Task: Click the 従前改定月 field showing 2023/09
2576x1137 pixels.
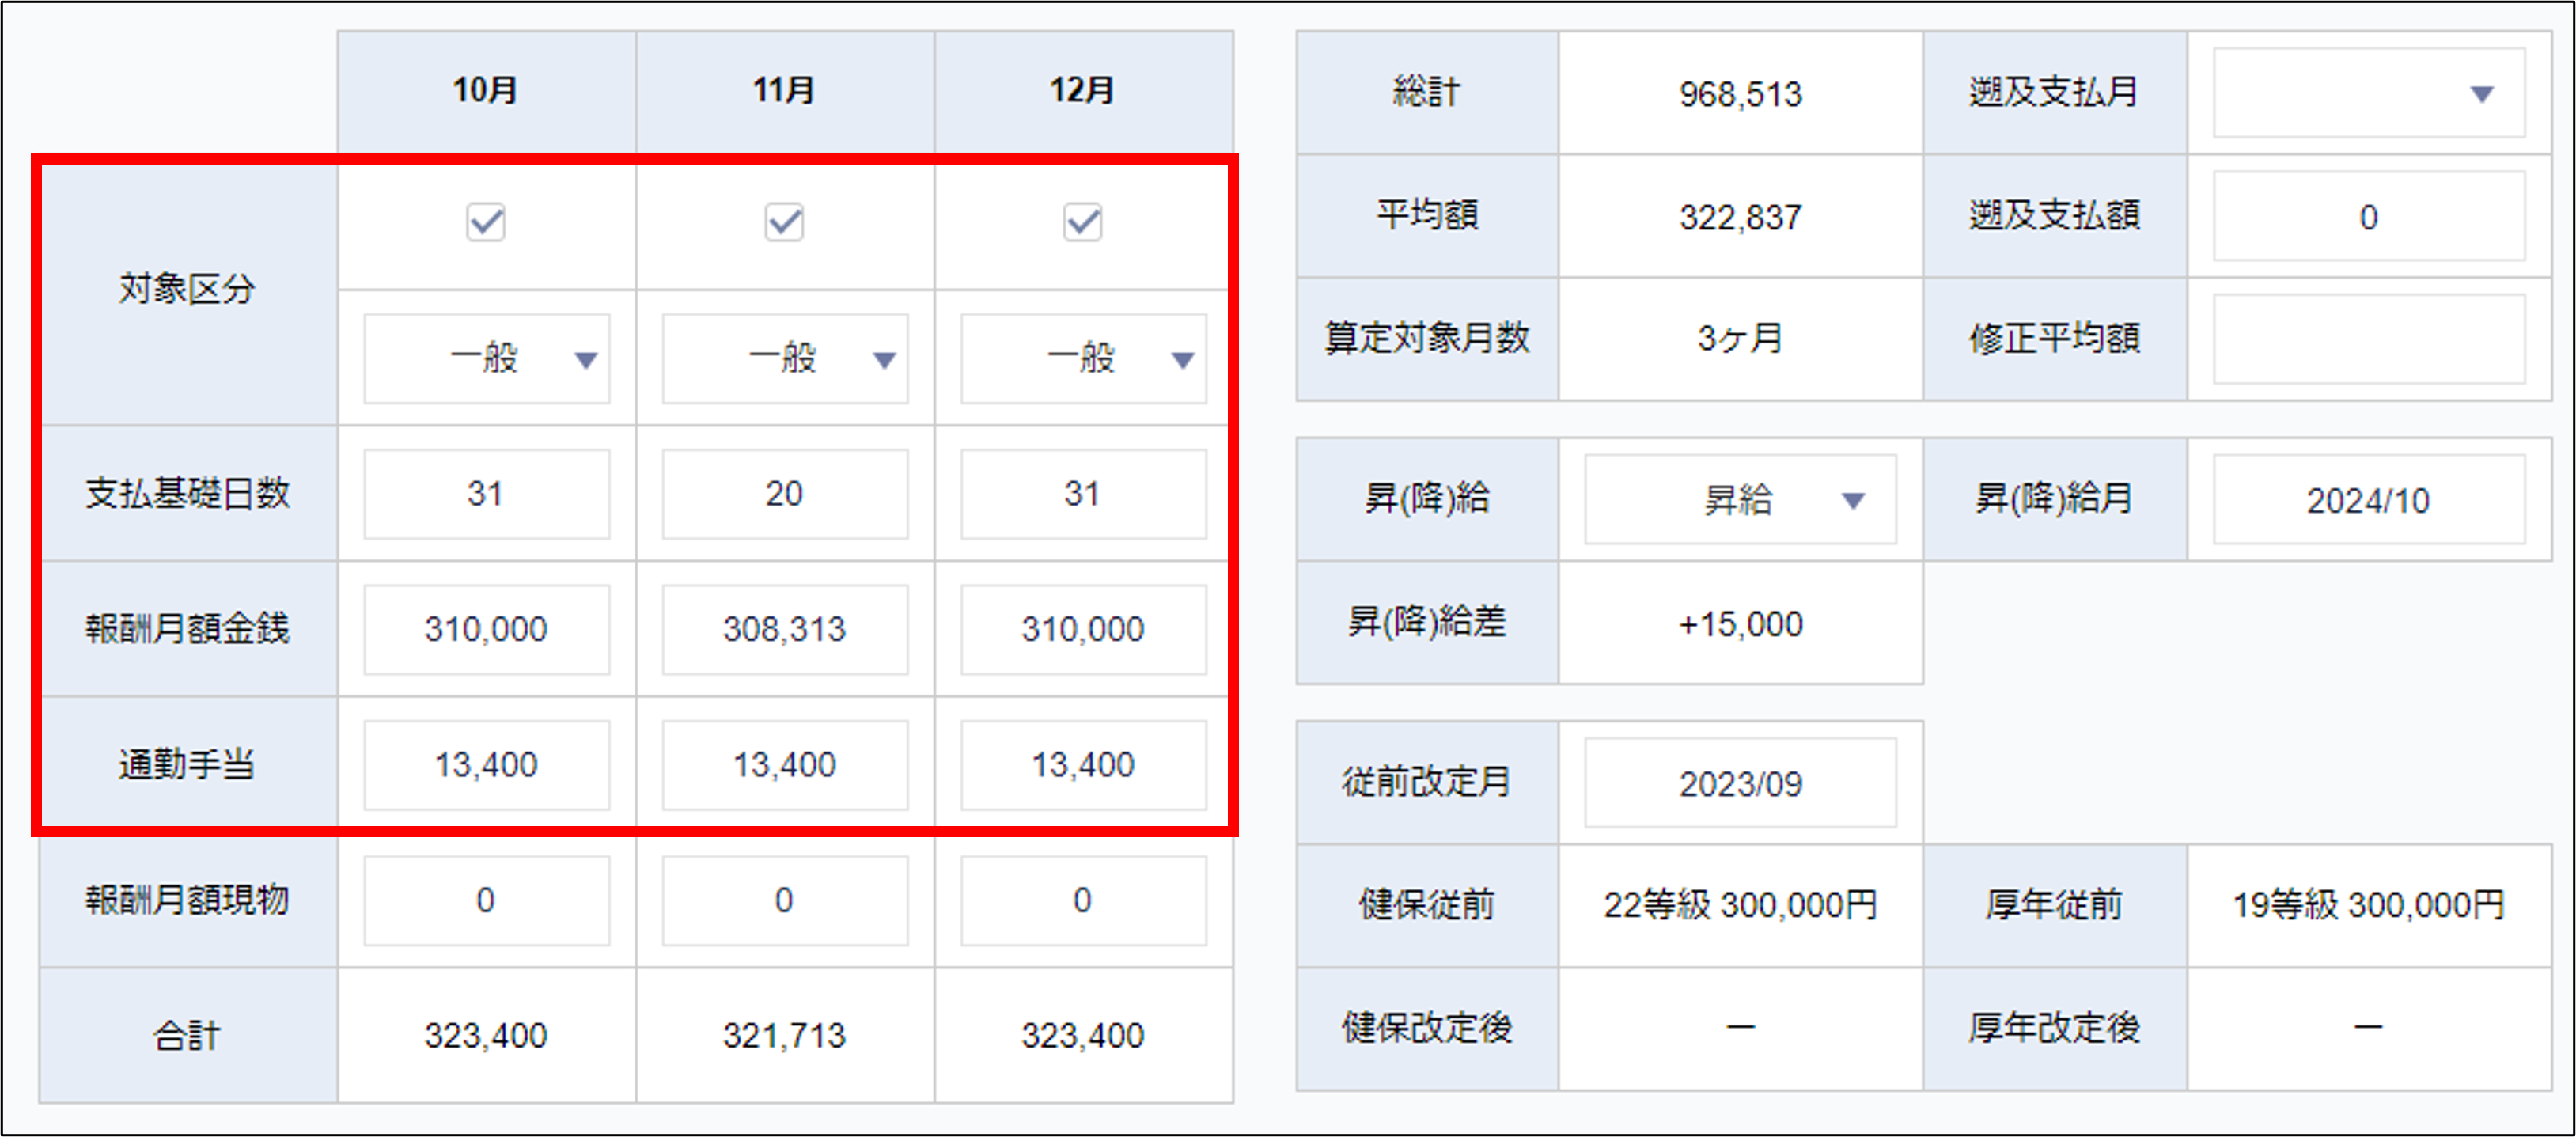Action: click(1740, 784)
